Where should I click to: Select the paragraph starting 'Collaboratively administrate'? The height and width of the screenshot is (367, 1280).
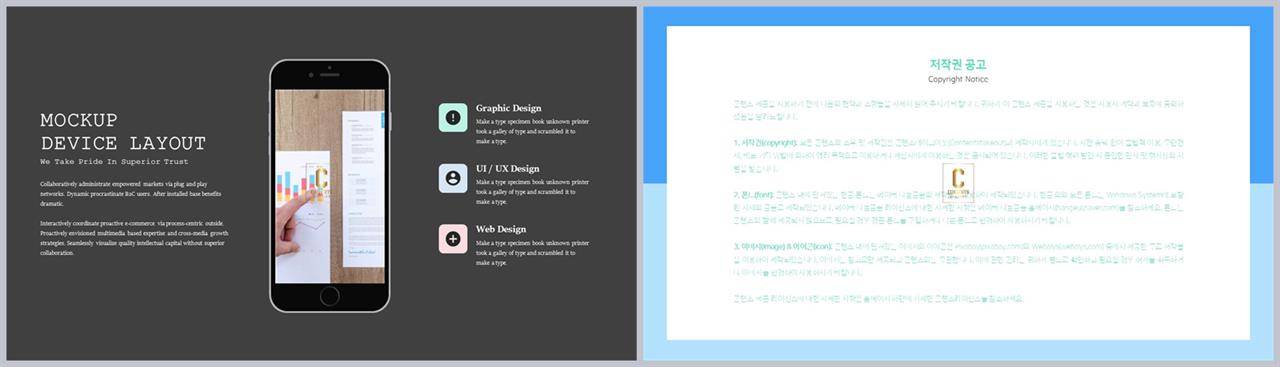point(131,194)
